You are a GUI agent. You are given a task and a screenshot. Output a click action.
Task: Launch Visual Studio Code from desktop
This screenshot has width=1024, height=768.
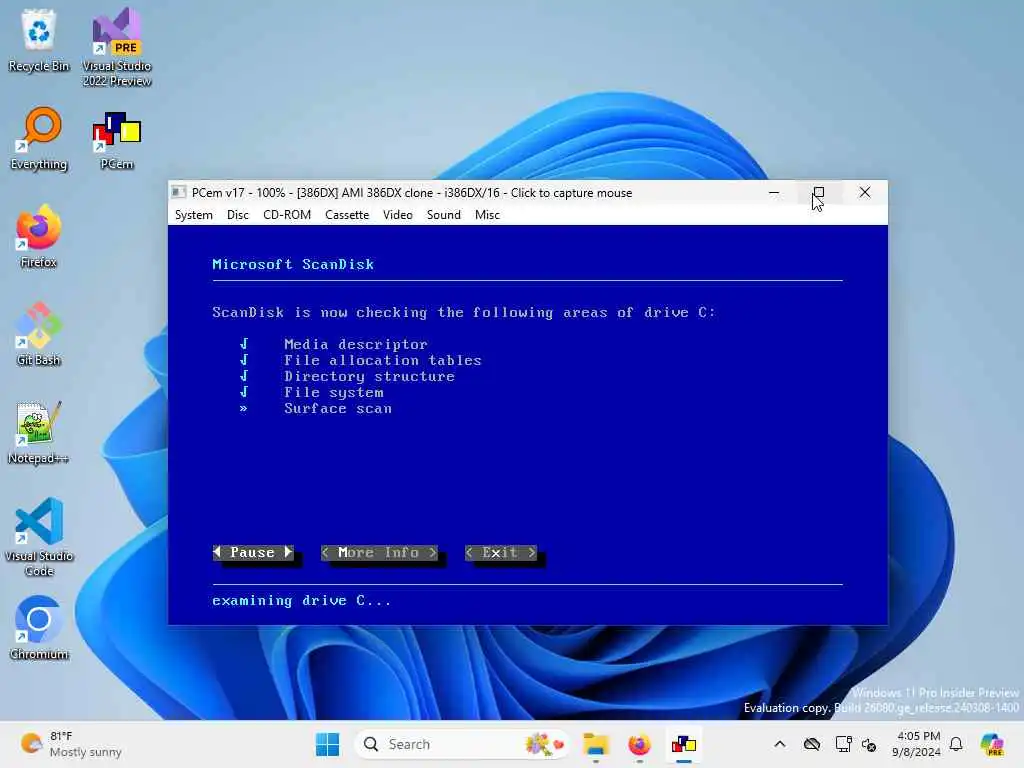click(x=39, y=537)
